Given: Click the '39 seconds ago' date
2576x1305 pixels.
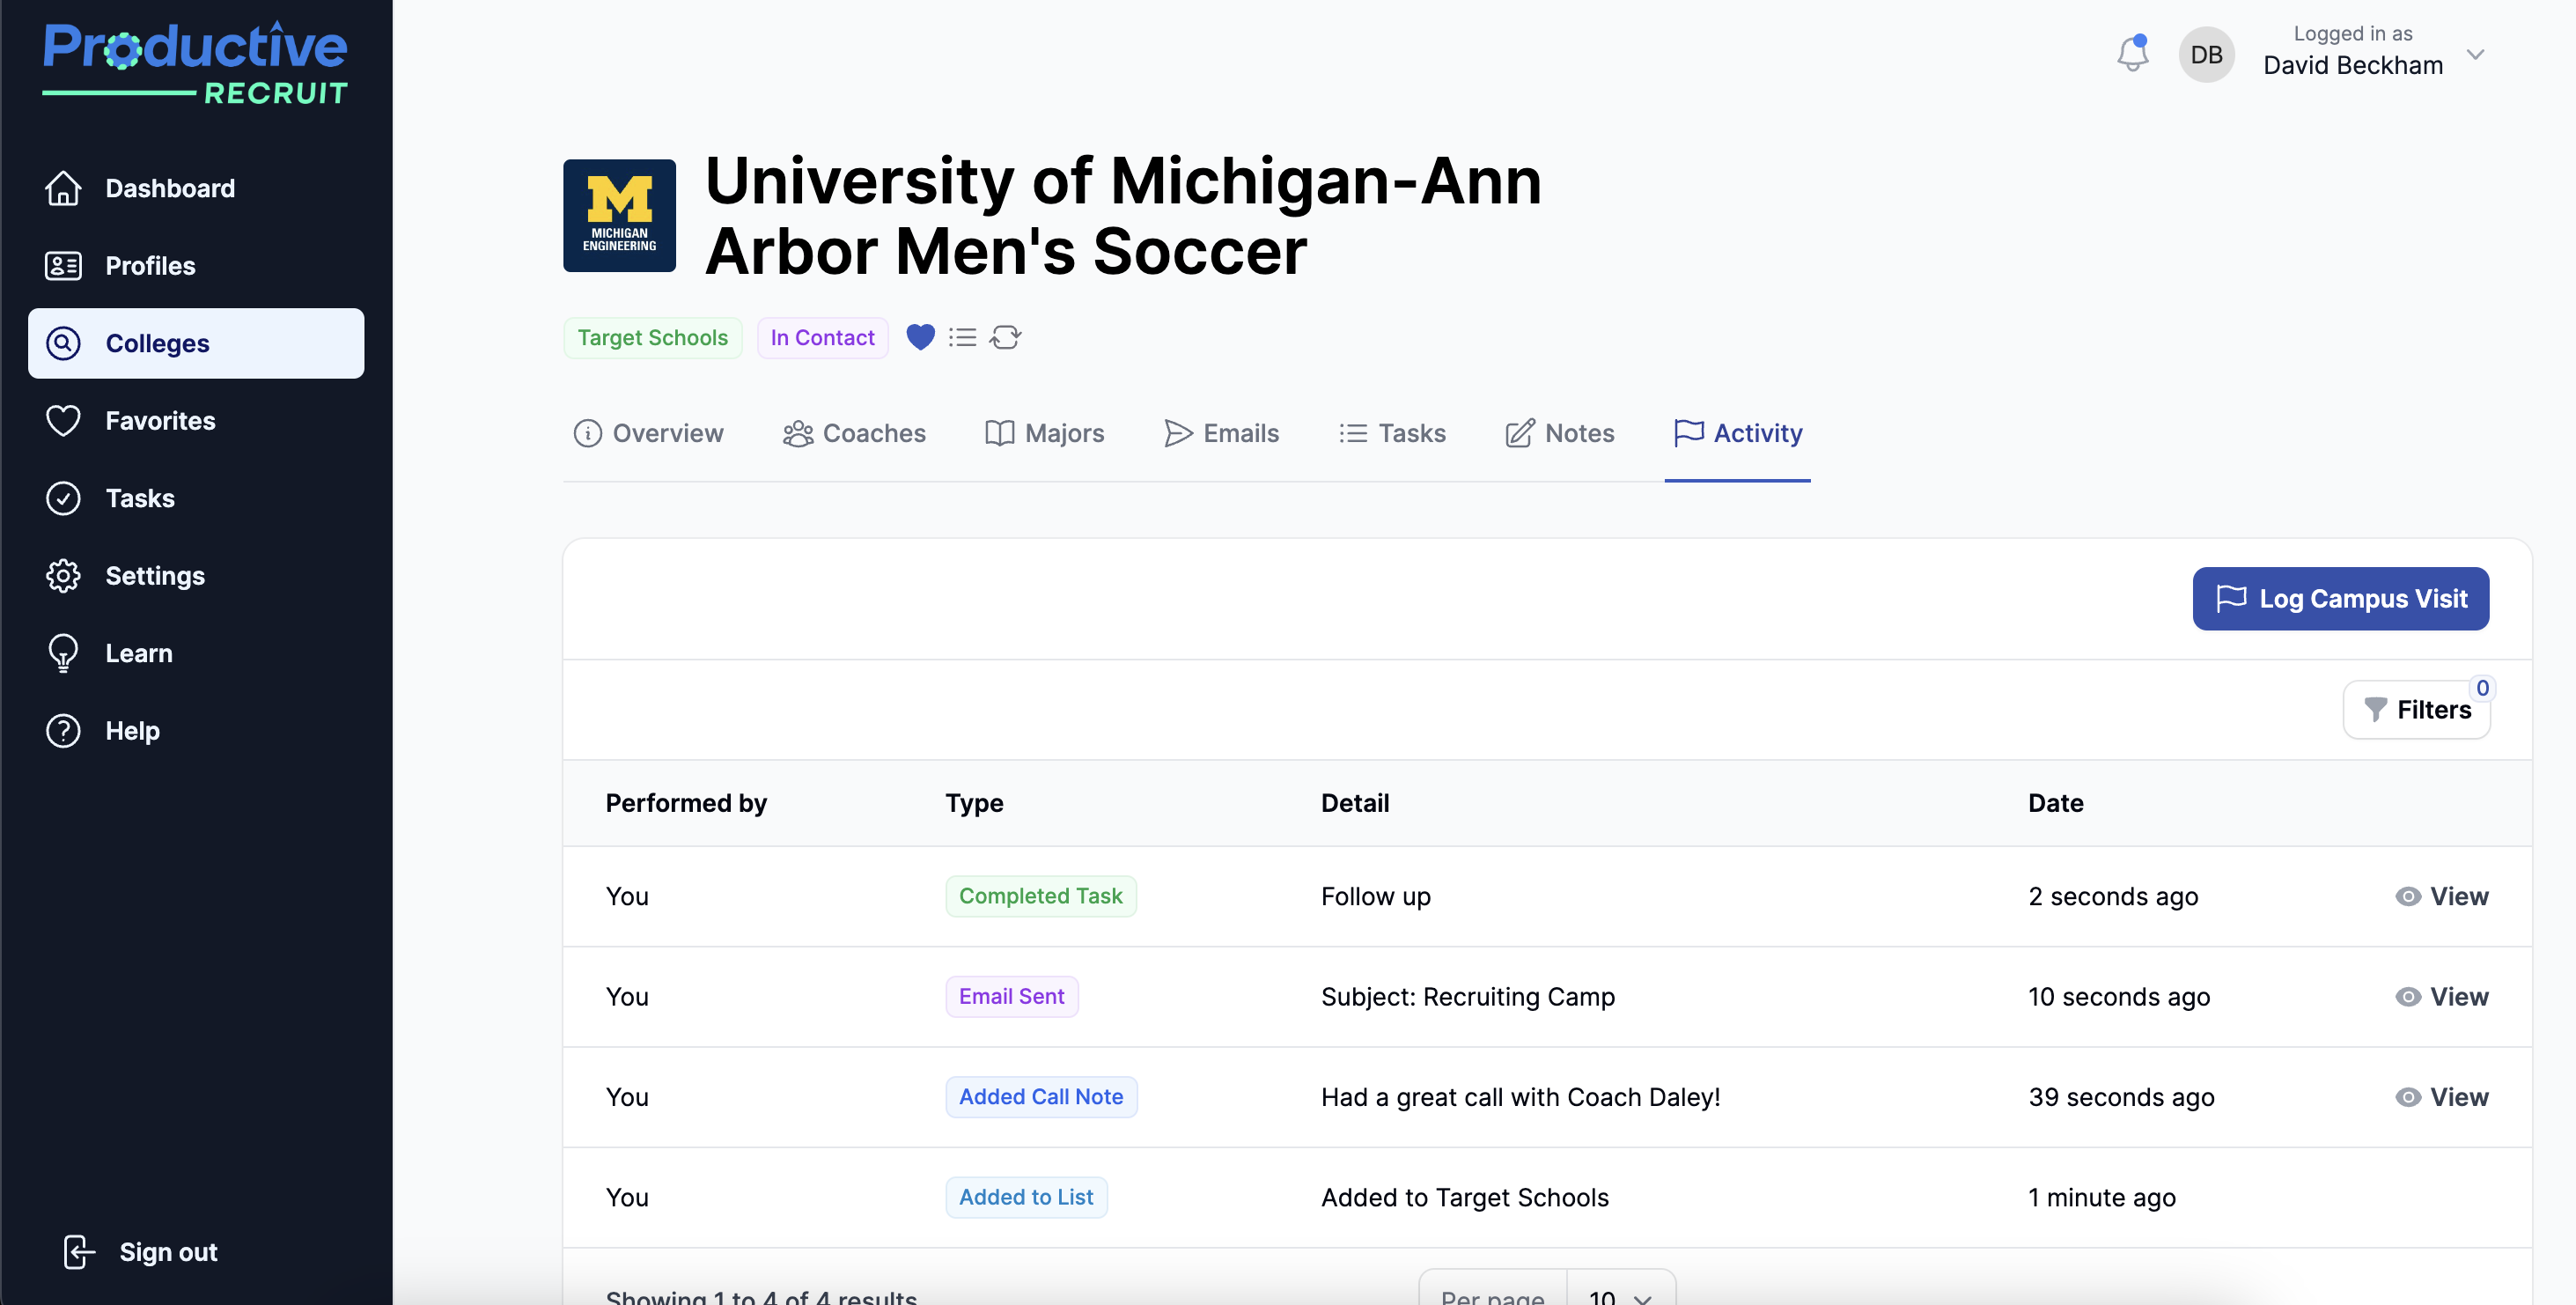Looking at the screenshot, I should (2121, 1097).
